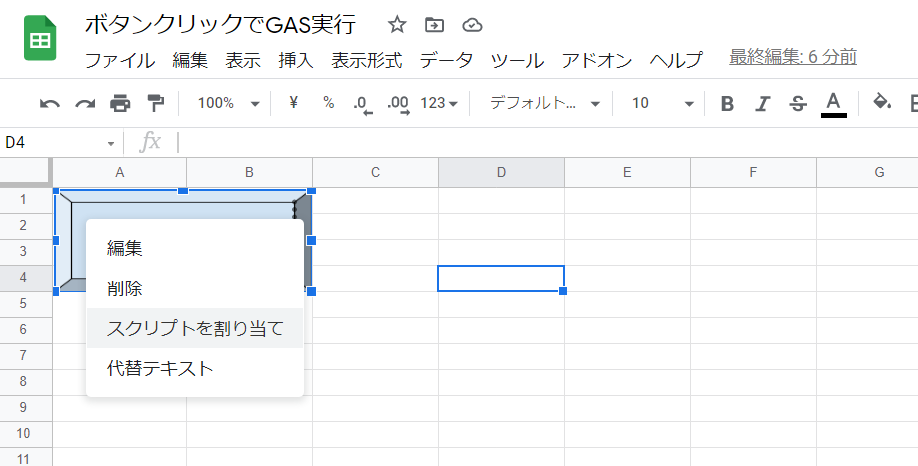This screenshot has width=918, height=466.
Task: Open the 表示形式 menu
Action: pyautogui.click(x=366, y=60)
